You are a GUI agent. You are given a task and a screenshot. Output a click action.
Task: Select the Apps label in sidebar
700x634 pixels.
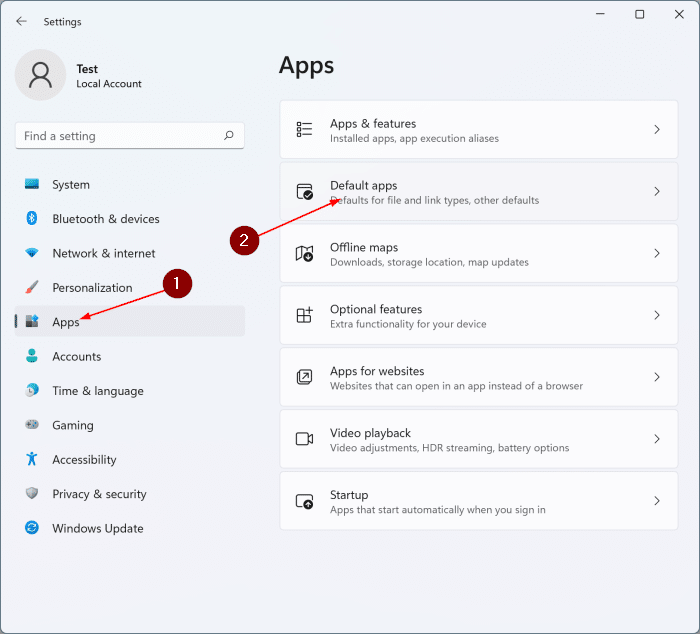[66, 322]
